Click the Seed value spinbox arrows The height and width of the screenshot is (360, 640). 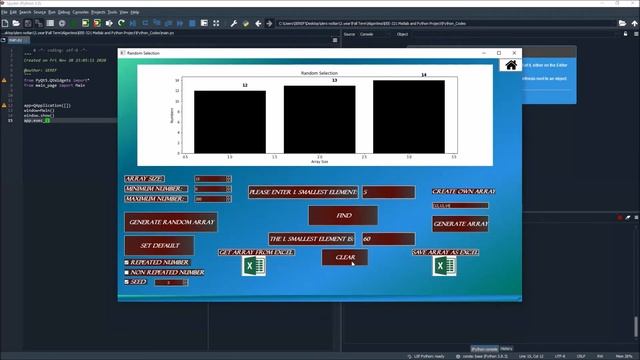coord(185,282)
